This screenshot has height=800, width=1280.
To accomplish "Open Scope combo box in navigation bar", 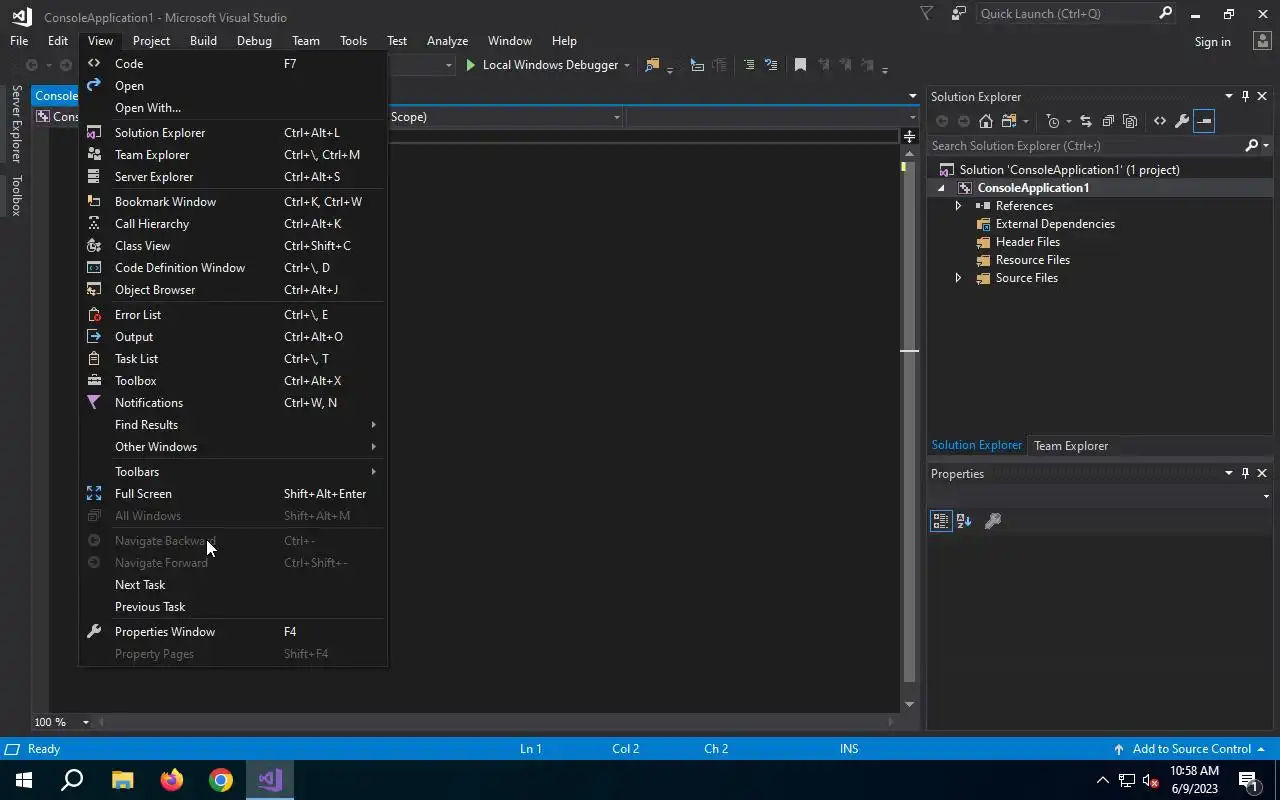I will 505,117.
